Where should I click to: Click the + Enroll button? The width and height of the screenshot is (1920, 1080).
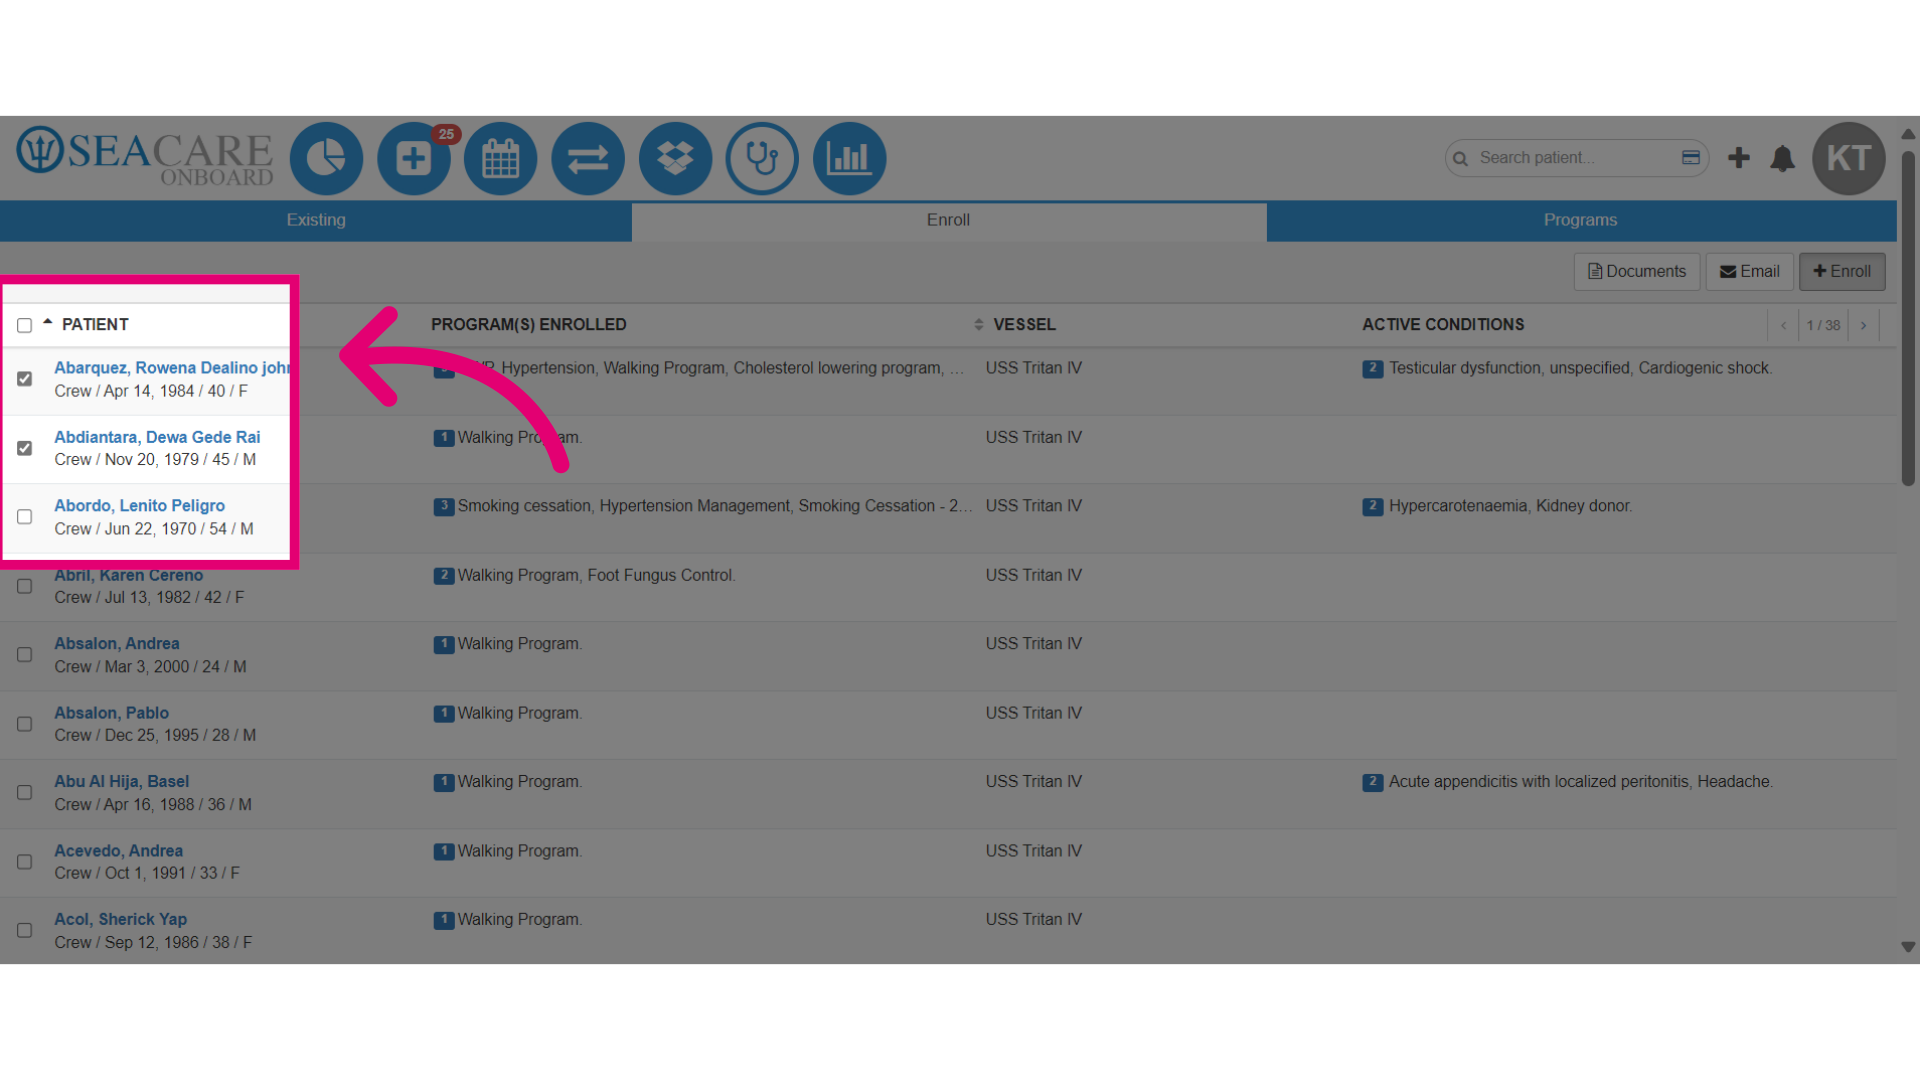[1842, 272]
